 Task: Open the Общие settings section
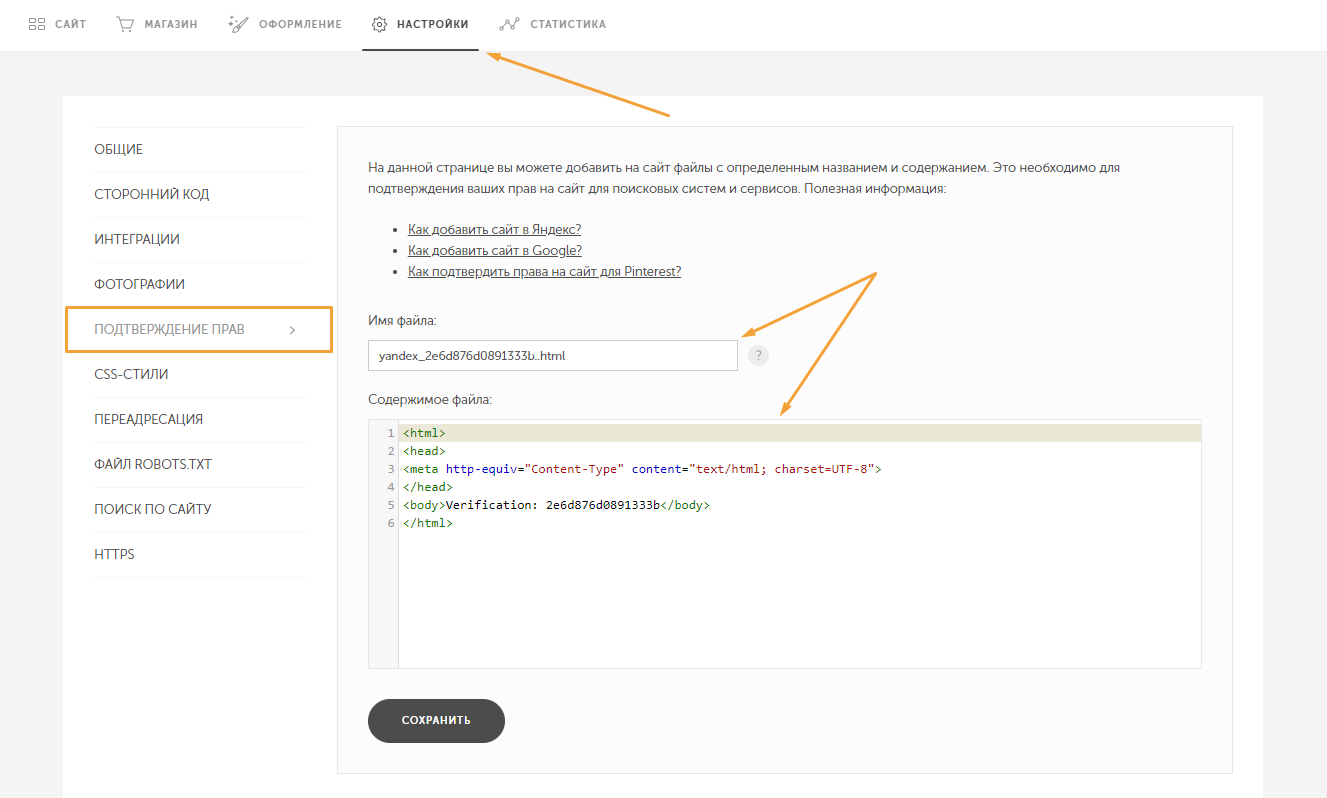click(119, 150)
